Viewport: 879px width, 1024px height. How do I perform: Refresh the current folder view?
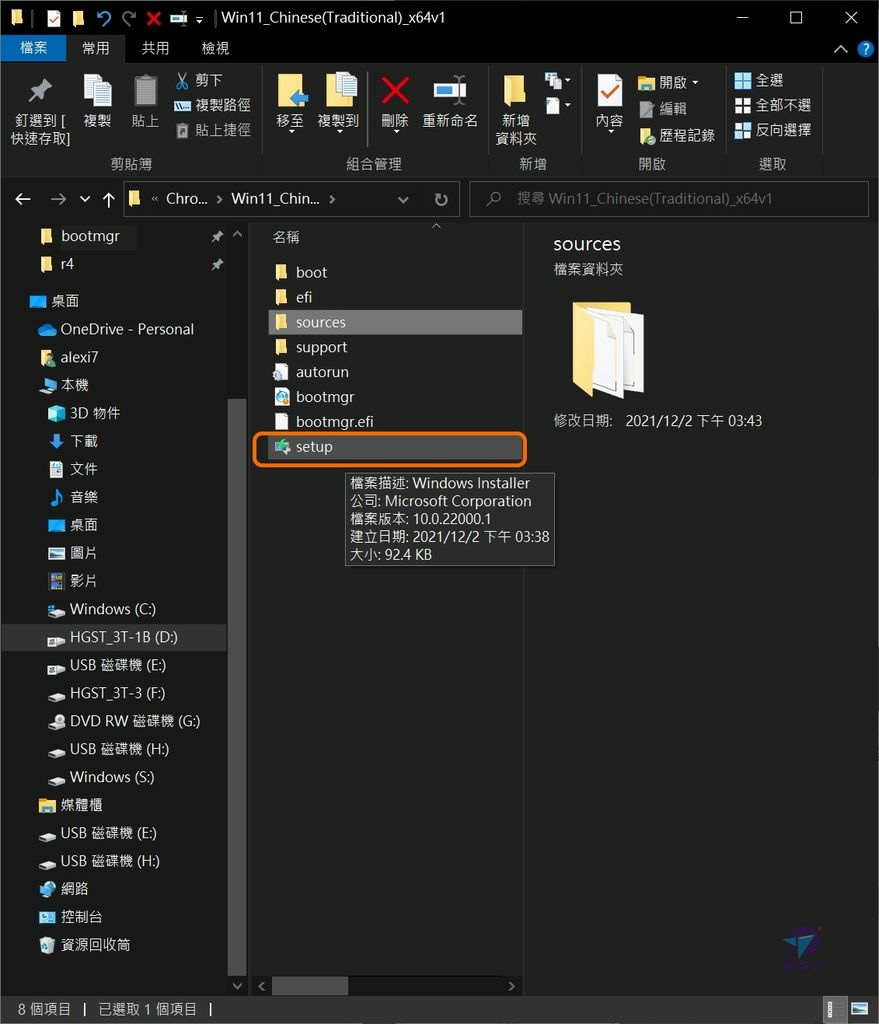click(x=441, y=199)
